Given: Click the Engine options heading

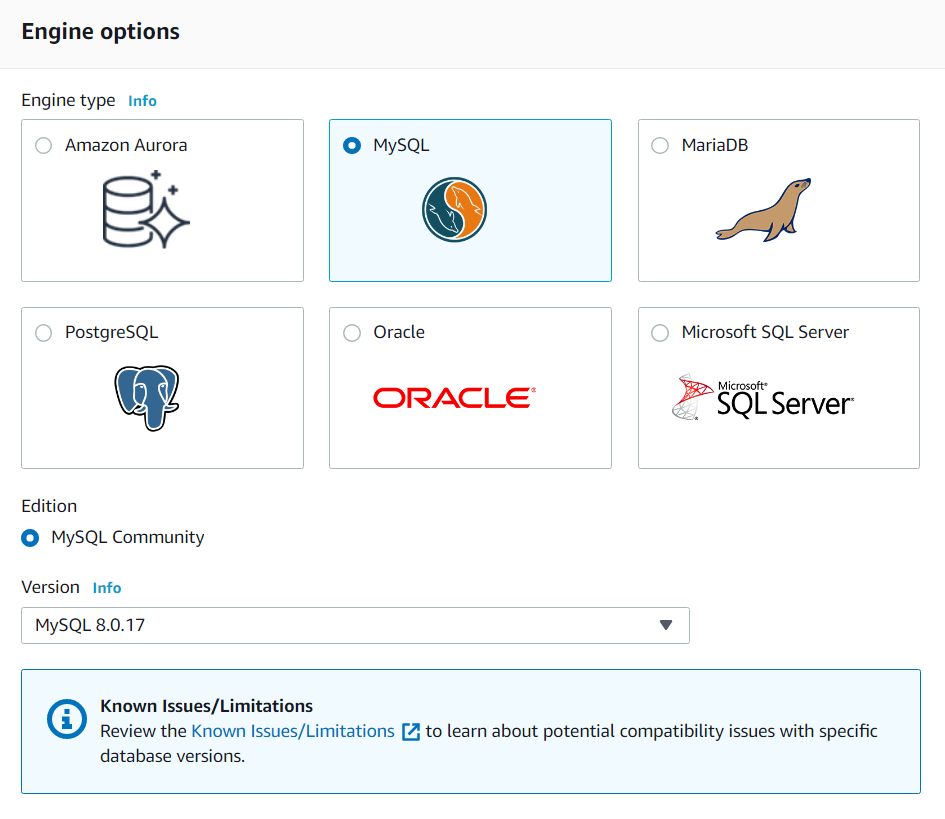Looking at the screenshot, I should coord(101,31).
